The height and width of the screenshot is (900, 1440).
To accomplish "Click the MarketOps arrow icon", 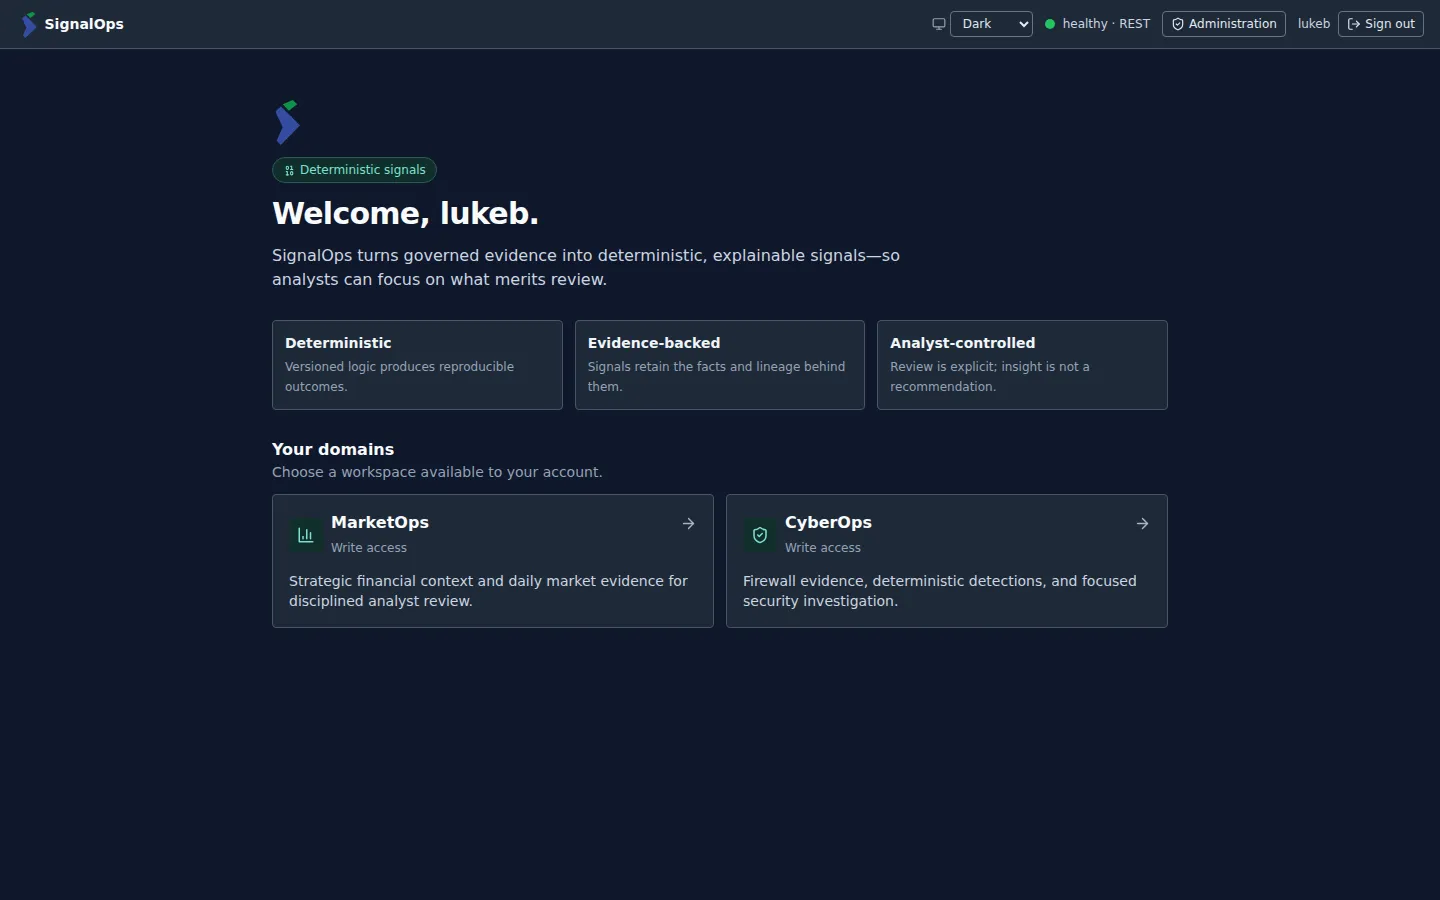I will pyautogui.click(x=689, y=523).
